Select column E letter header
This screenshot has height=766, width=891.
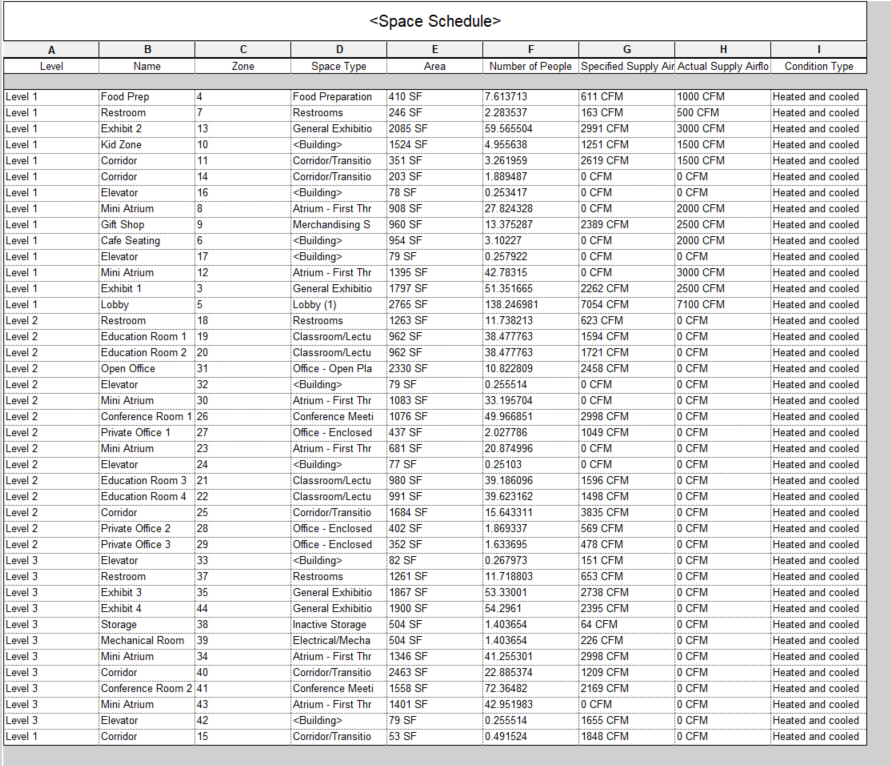(x=435, y=49)
